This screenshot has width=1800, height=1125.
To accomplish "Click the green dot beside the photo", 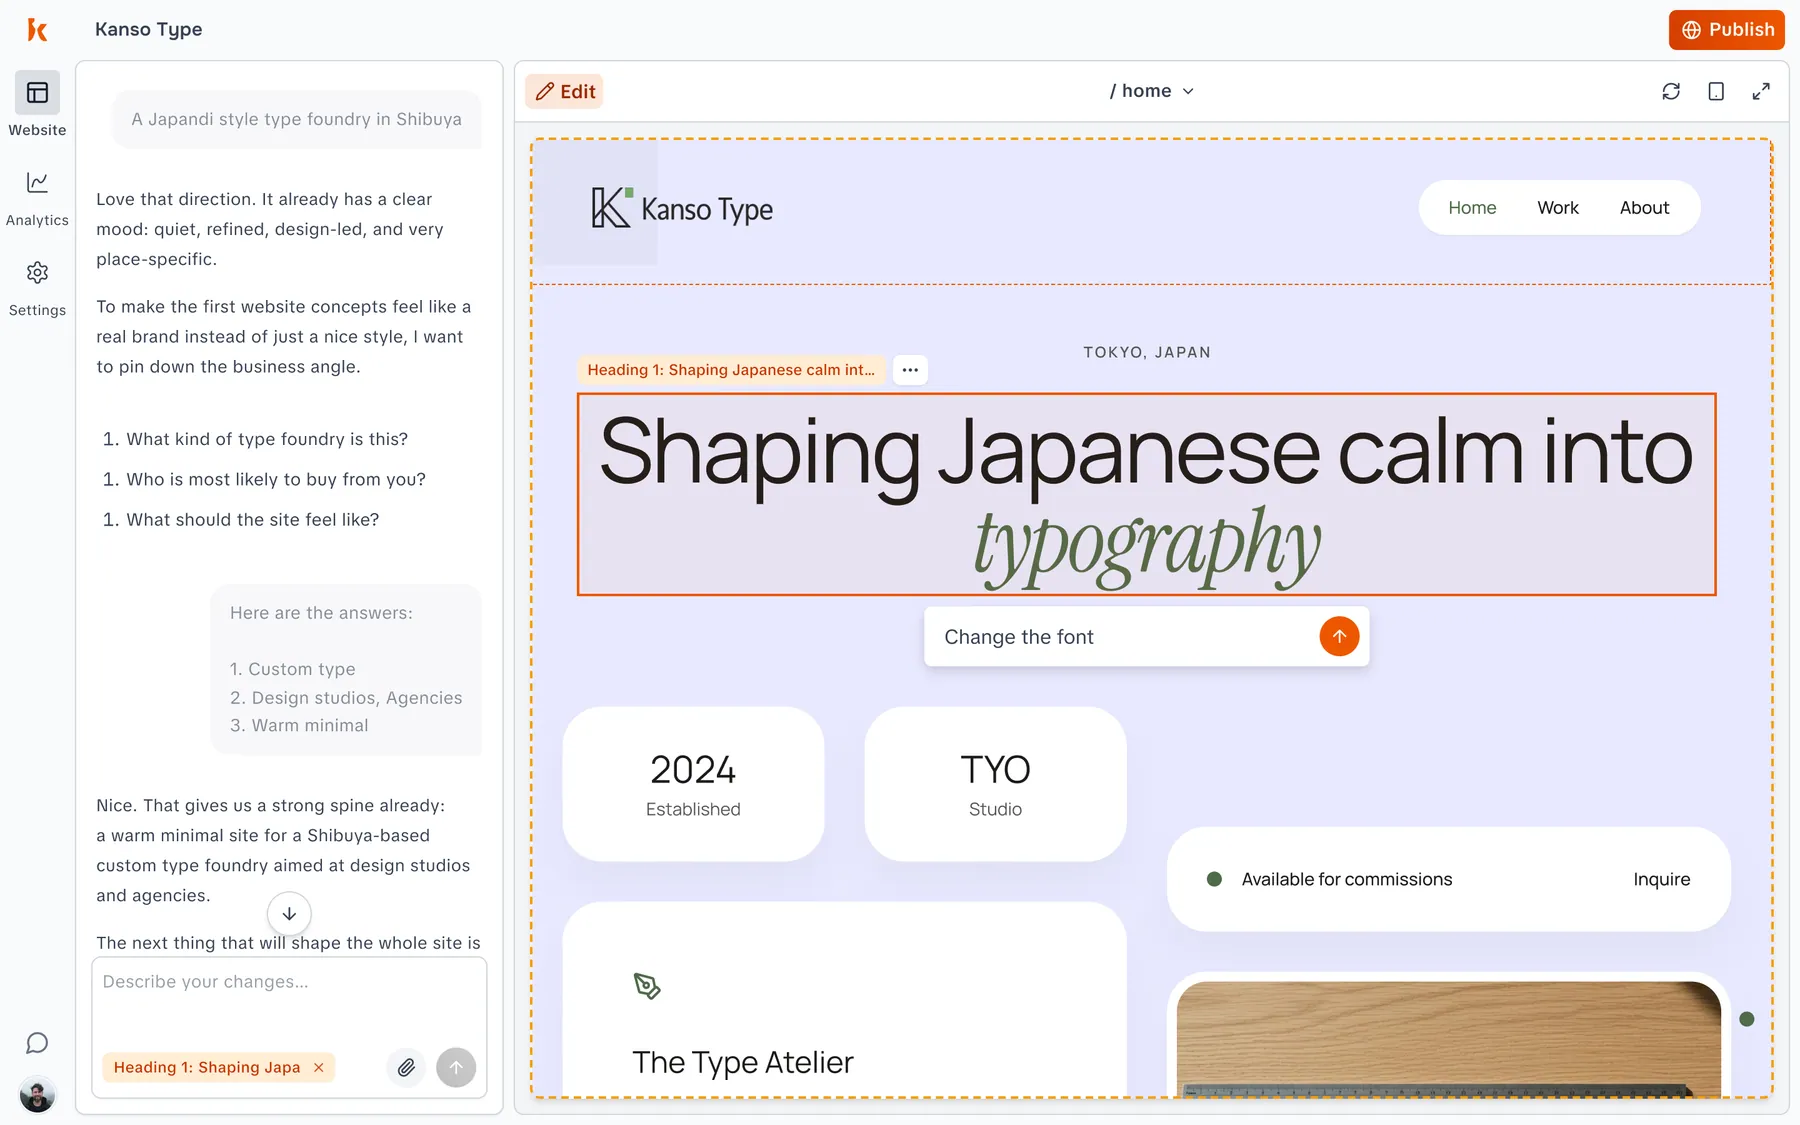I will [1747, 1019].
